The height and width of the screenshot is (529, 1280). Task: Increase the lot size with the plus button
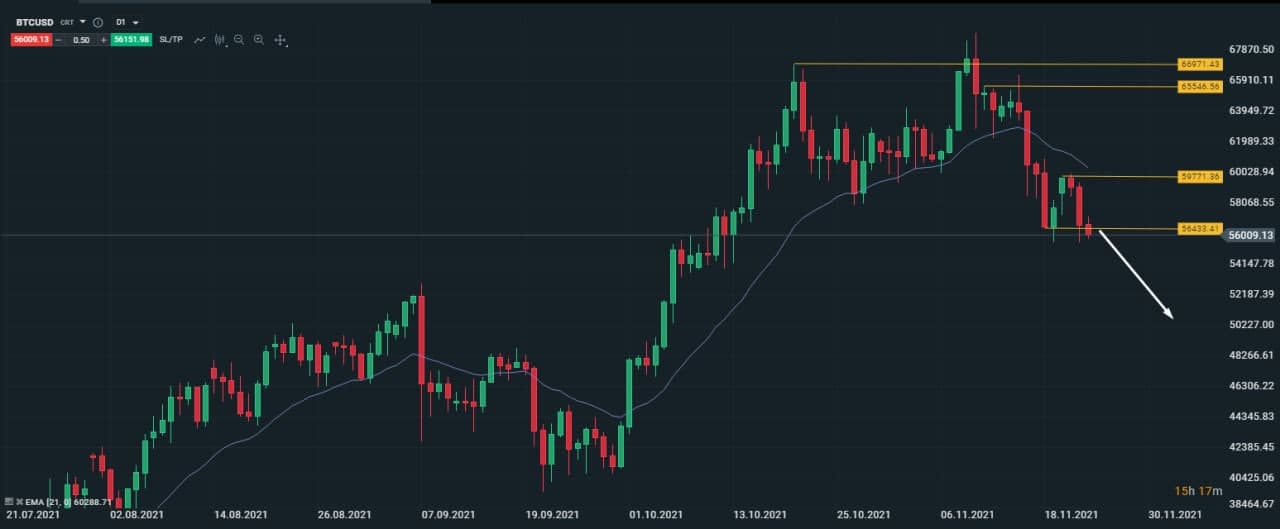click(103, 40)
